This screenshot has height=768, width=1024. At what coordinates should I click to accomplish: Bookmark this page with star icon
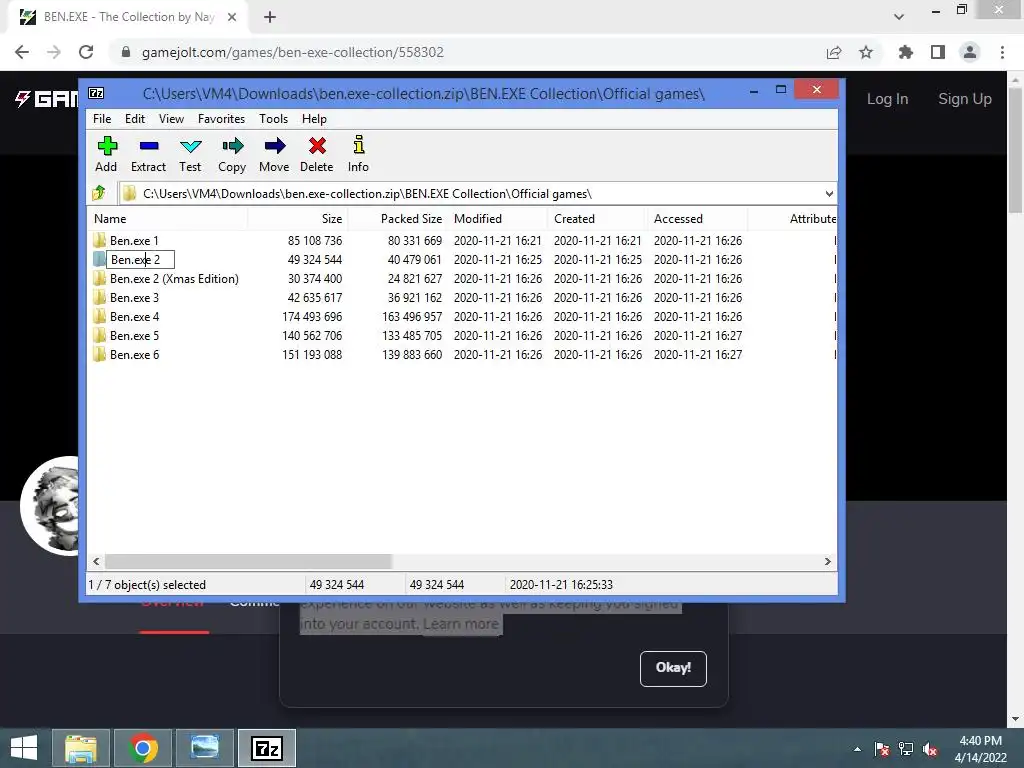point(866,52)
